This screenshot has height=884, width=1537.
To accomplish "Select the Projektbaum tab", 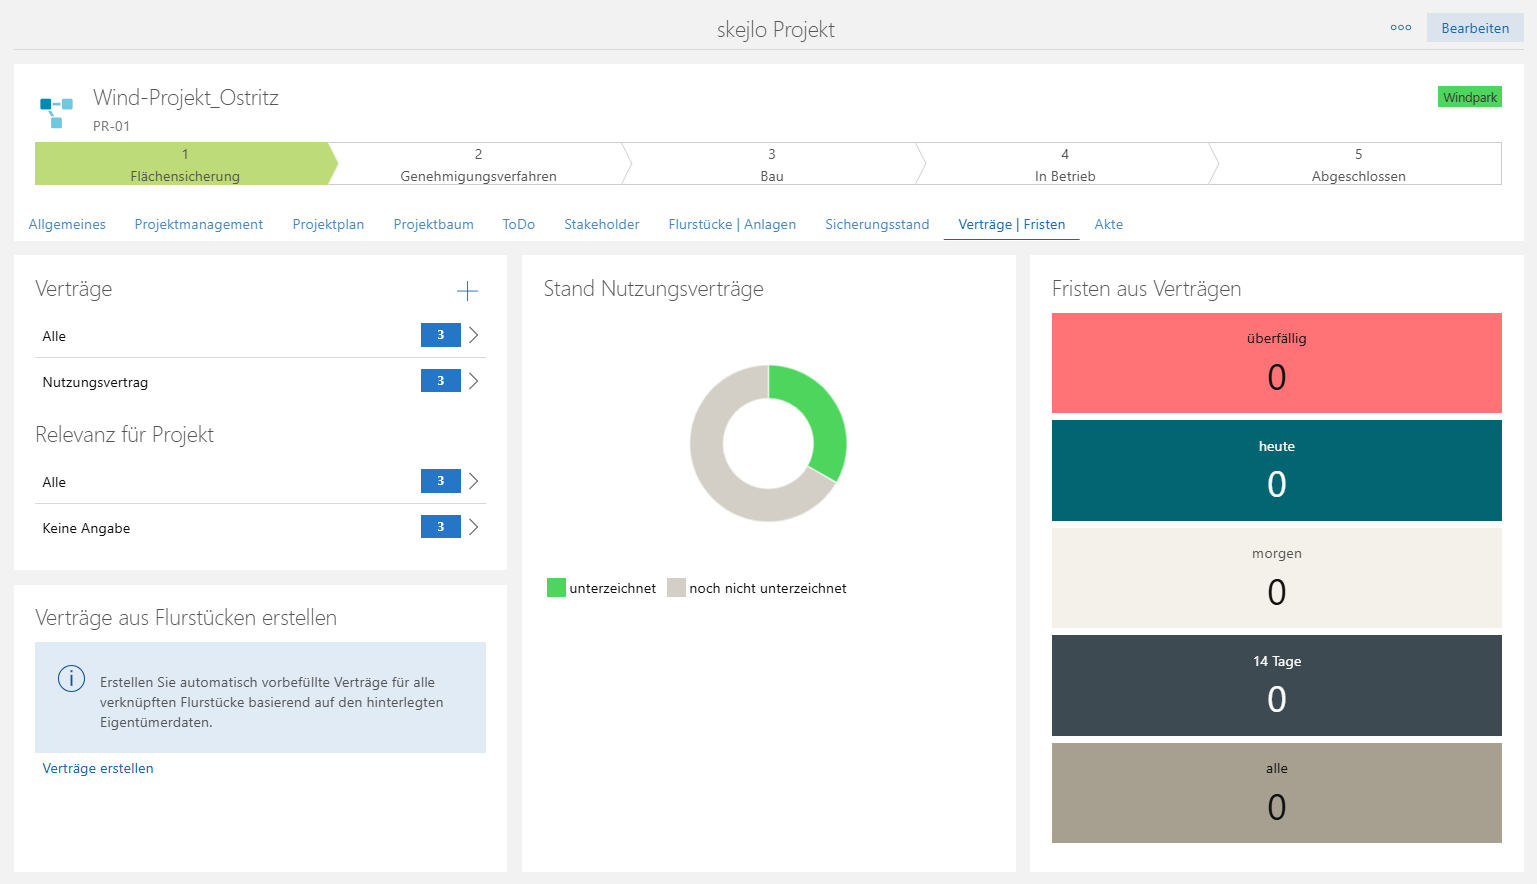I will pos(433,224).
